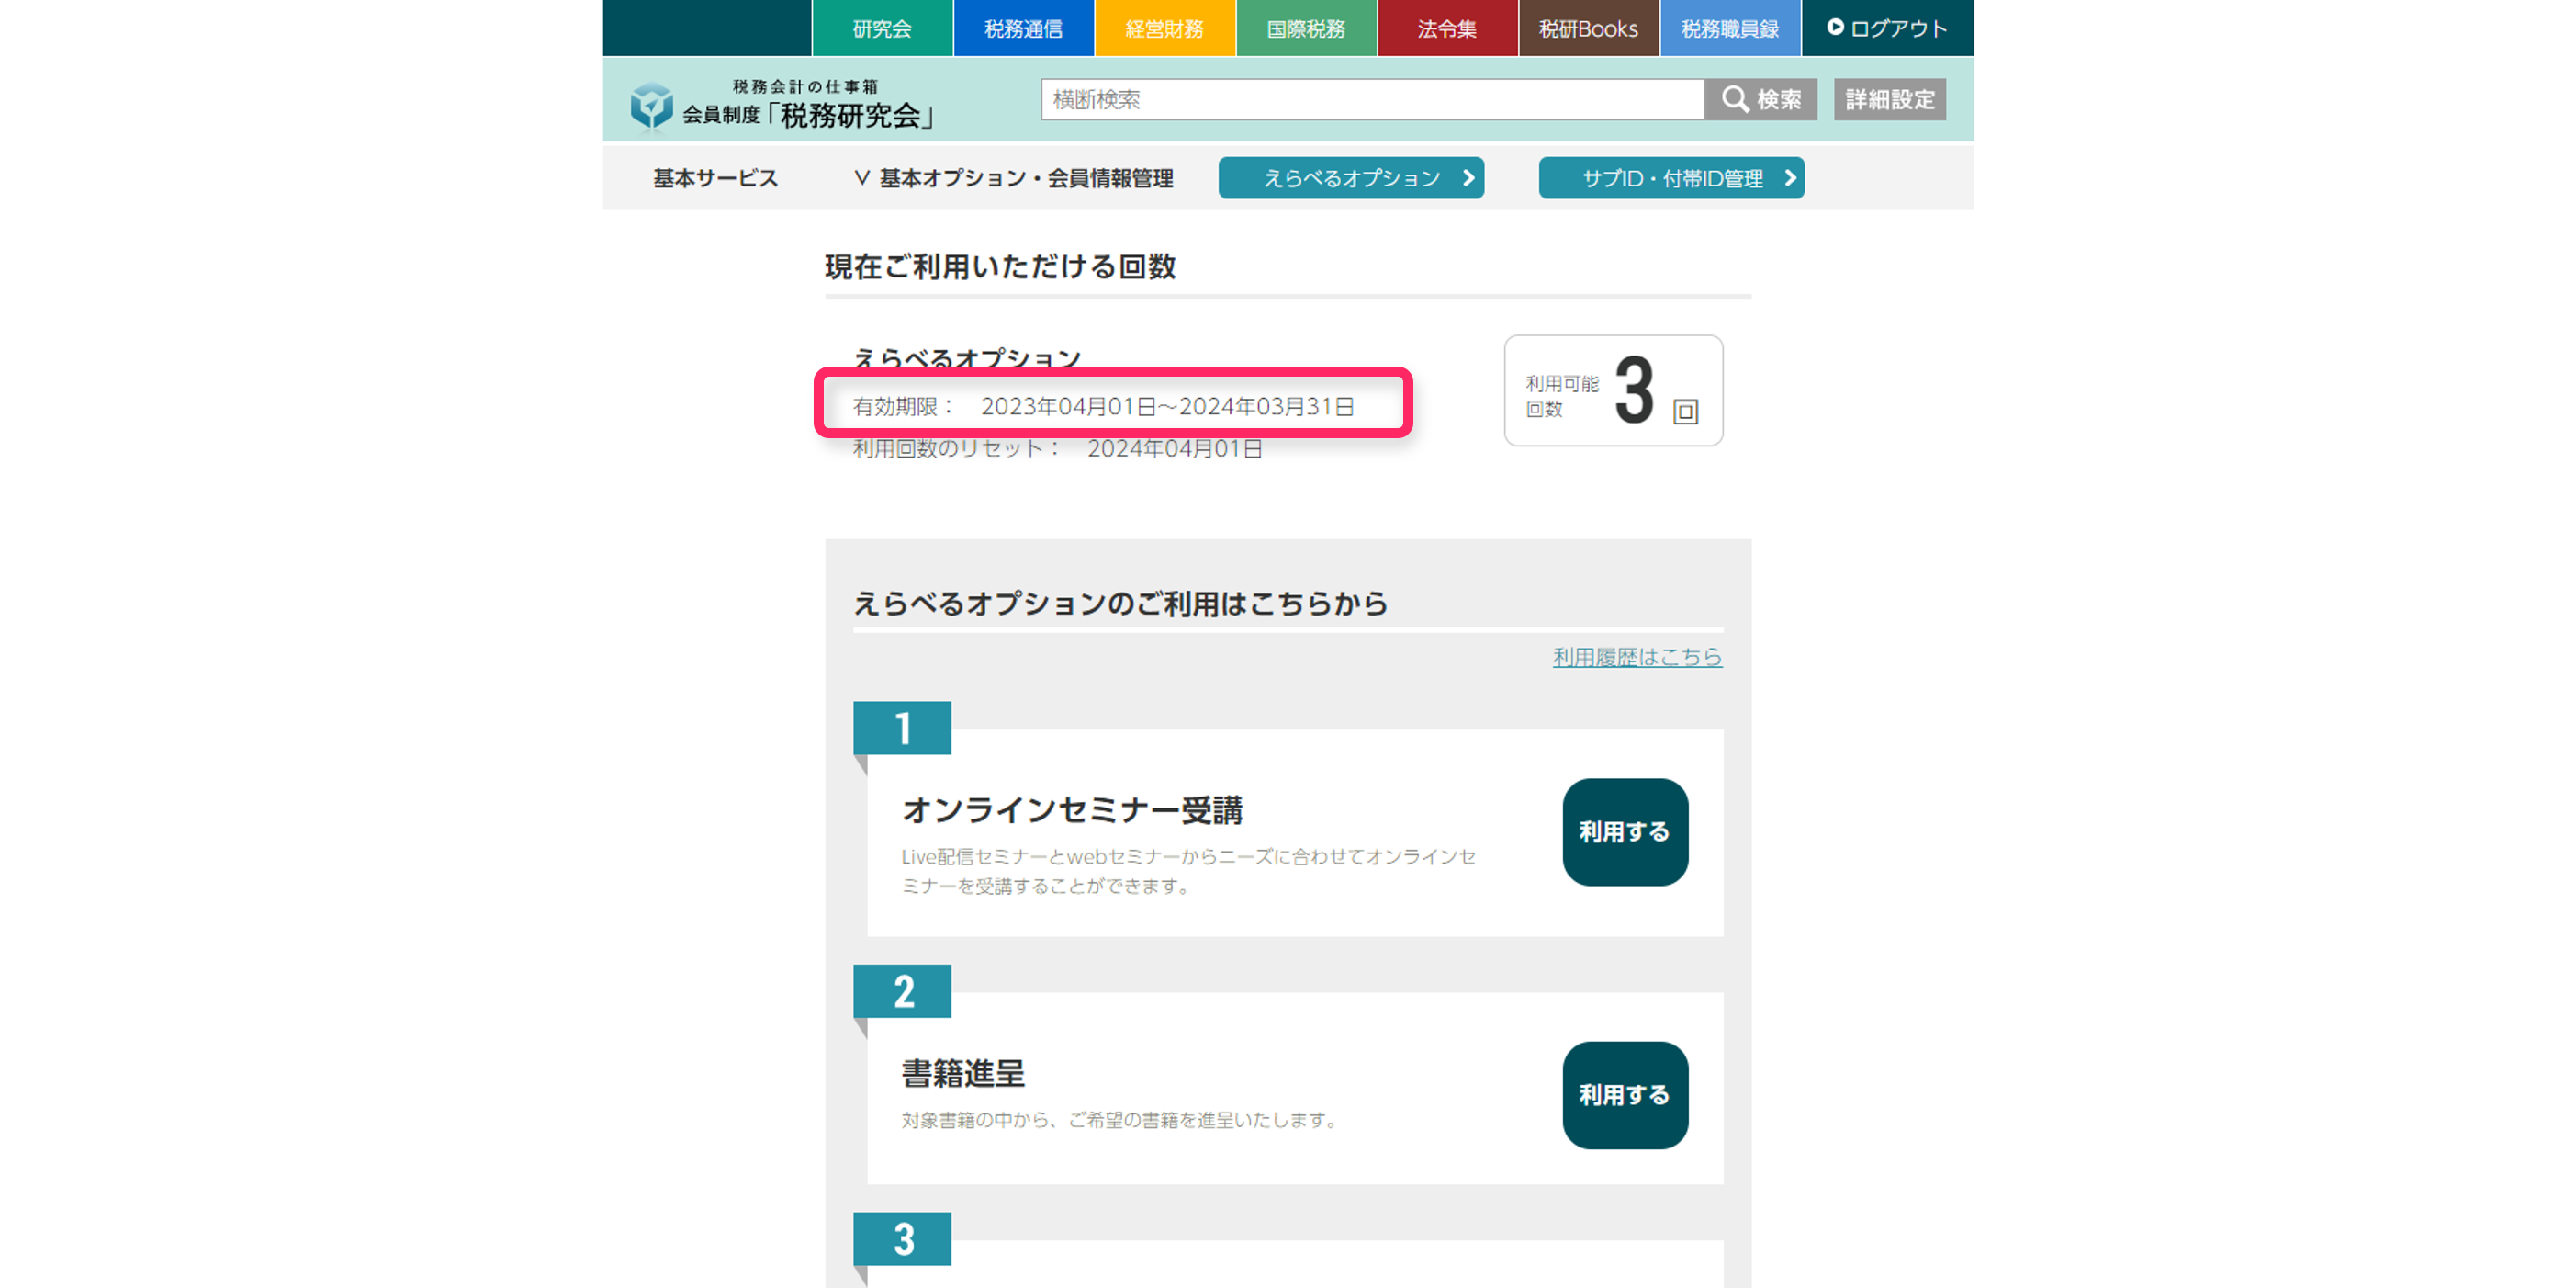Click the 検索 magnifier button
Viewport: 2576px width, 1288px height.
coord(1761,99)
